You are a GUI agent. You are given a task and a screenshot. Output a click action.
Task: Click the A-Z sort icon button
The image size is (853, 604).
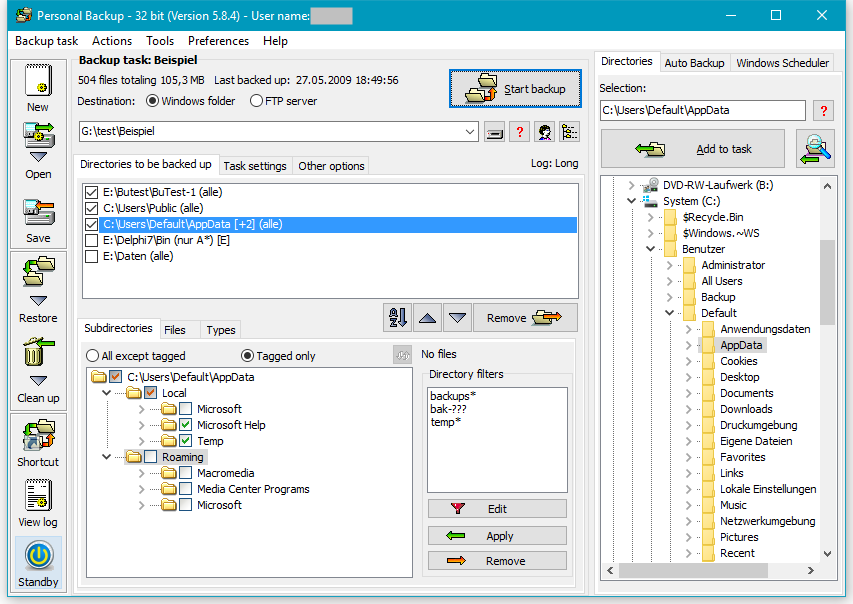(x=398, y=317)
